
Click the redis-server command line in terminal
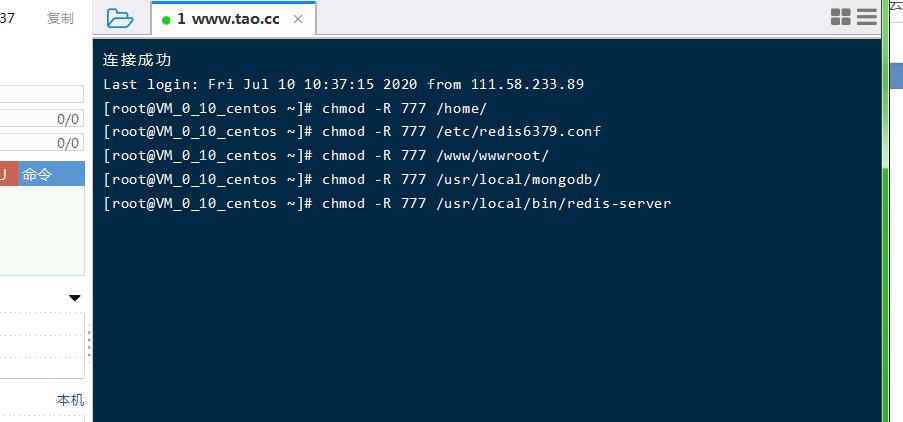pos(387,204)
